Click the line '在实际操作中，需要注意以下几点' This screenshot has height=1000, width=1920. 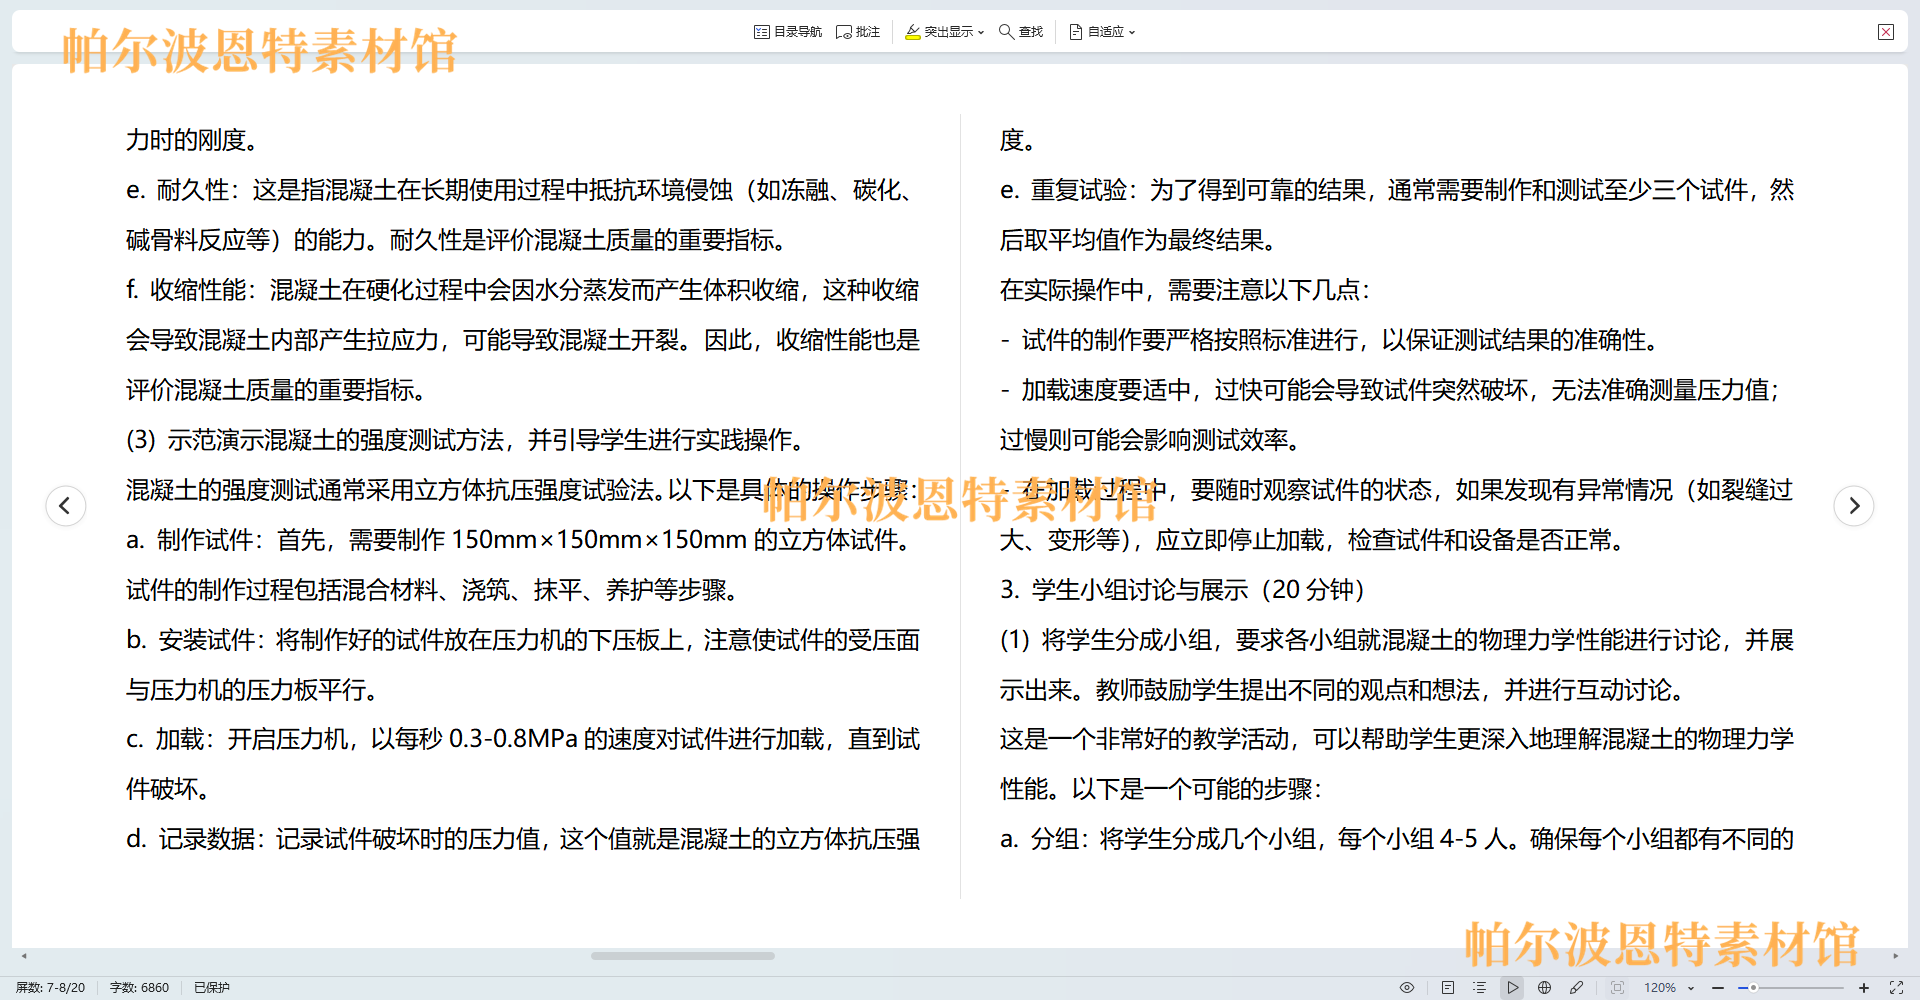coord(1185,290)
